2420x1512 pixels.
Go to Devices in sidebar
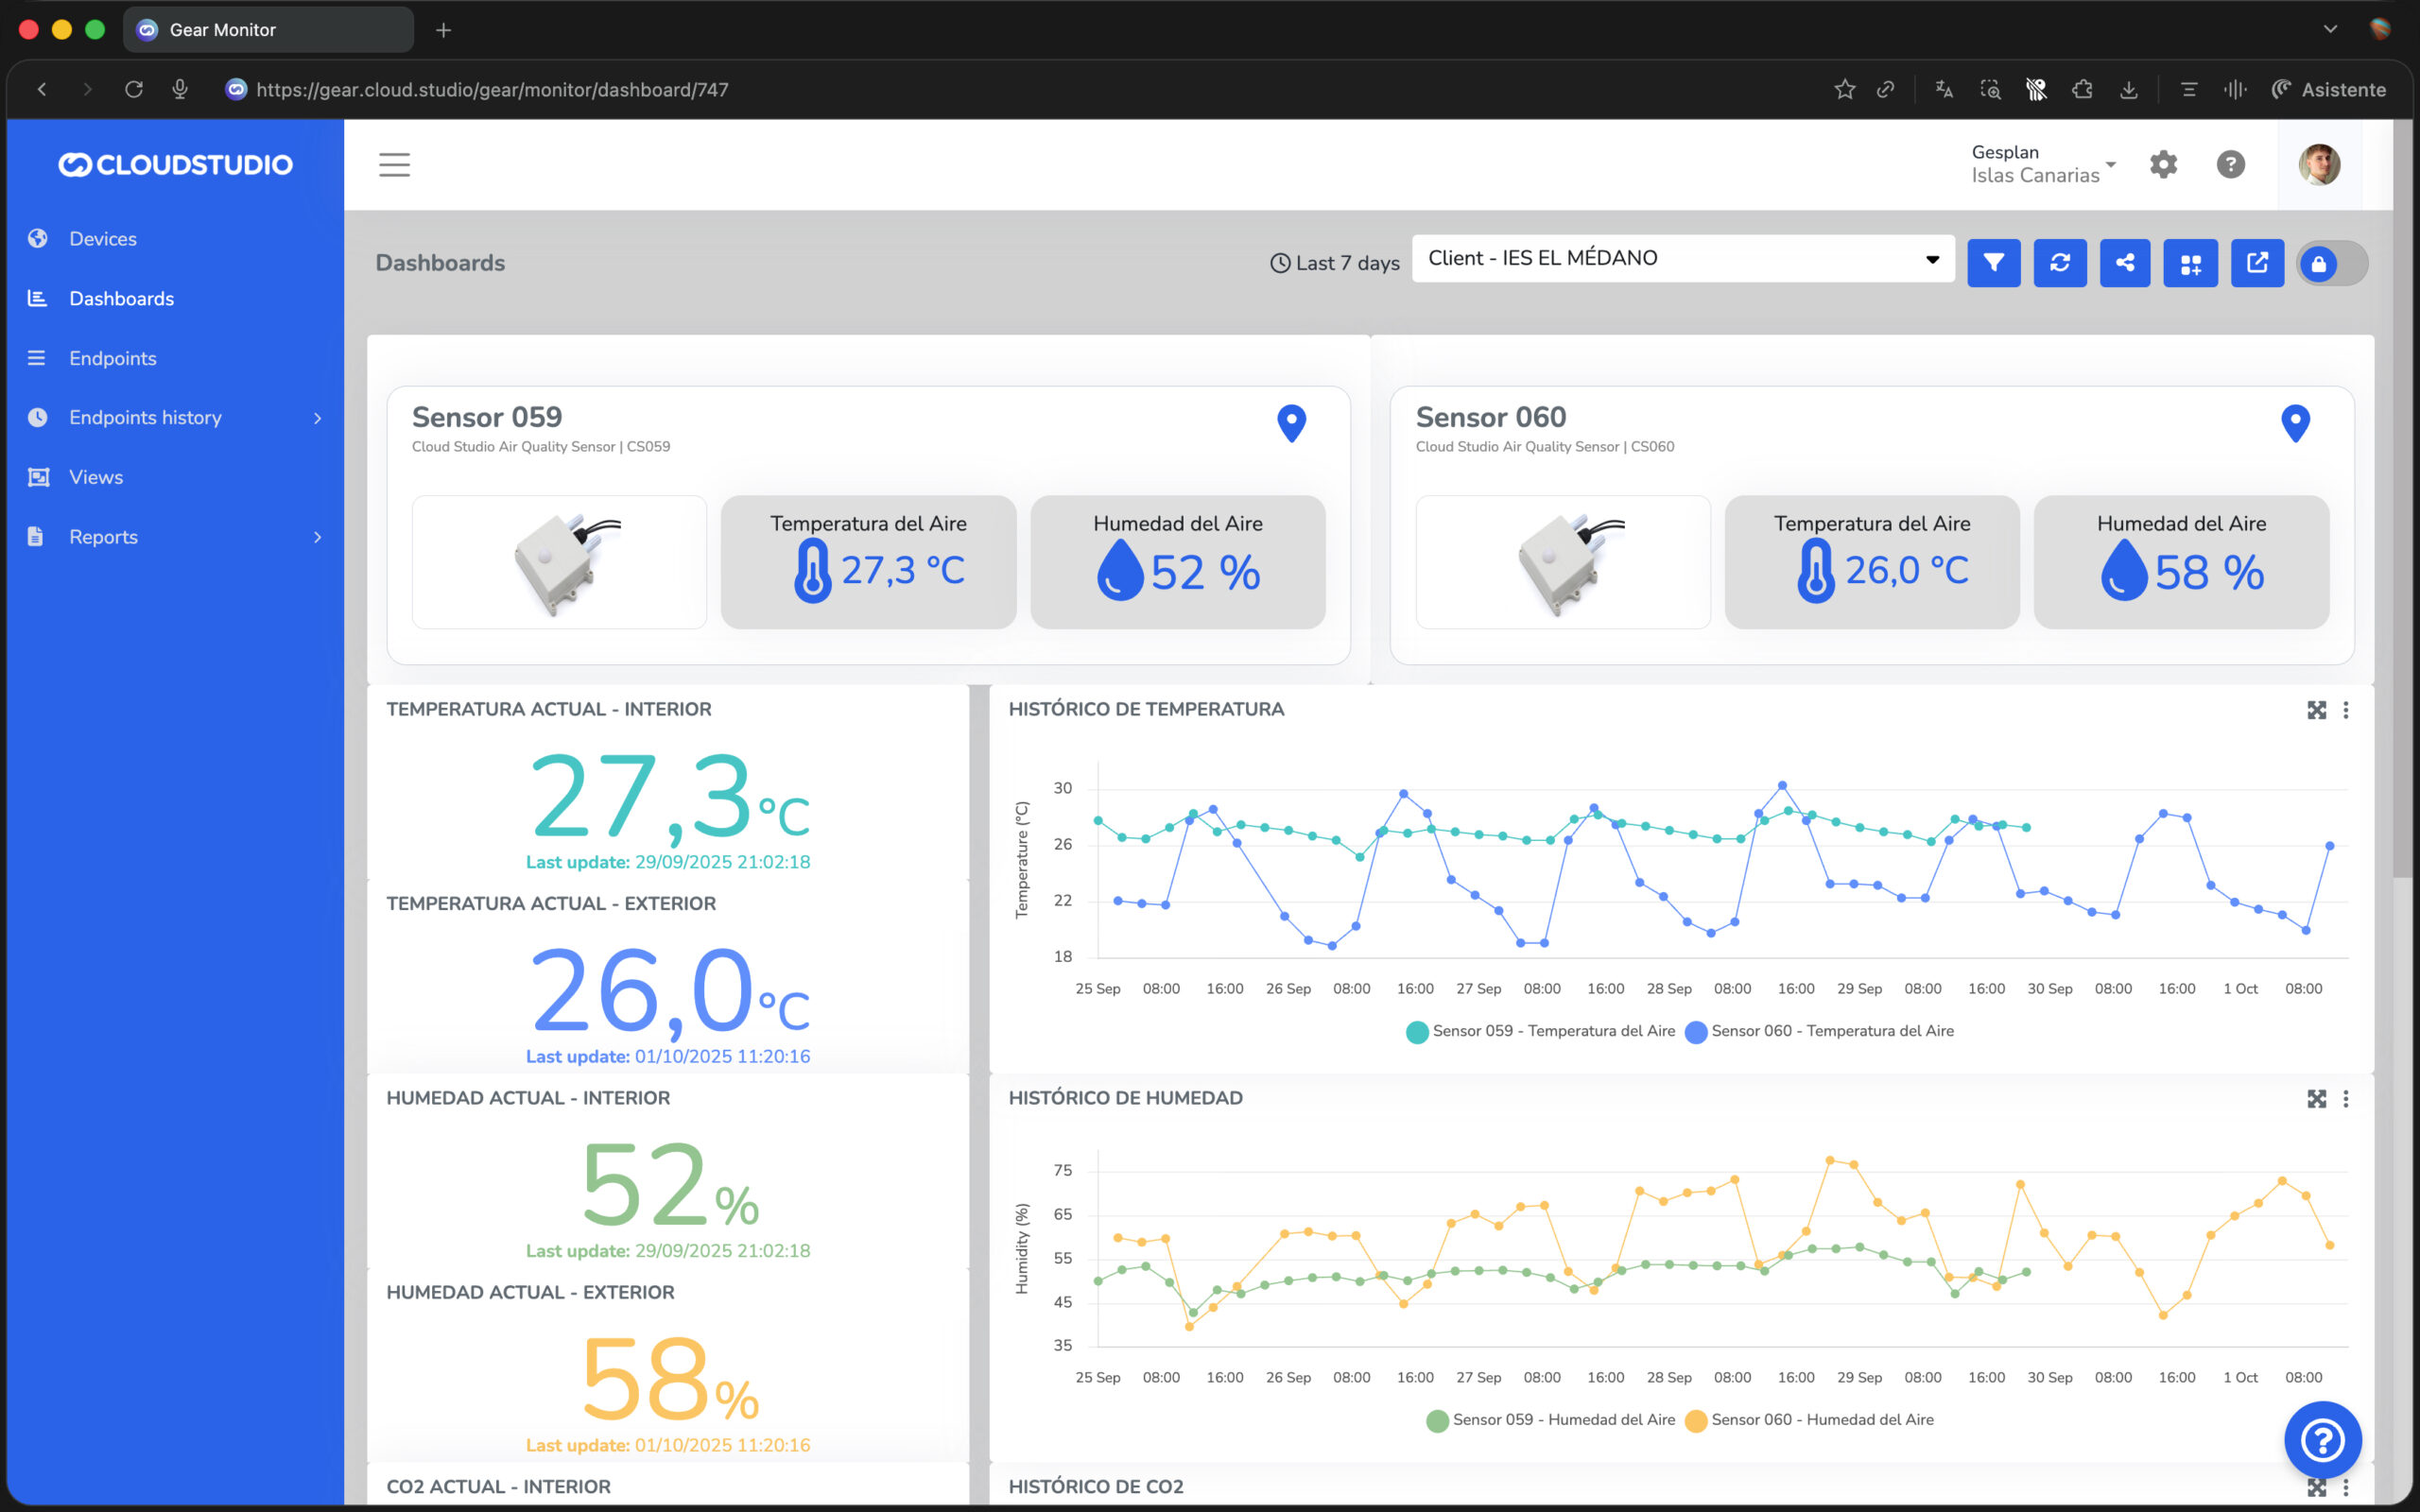coord(103,239)
